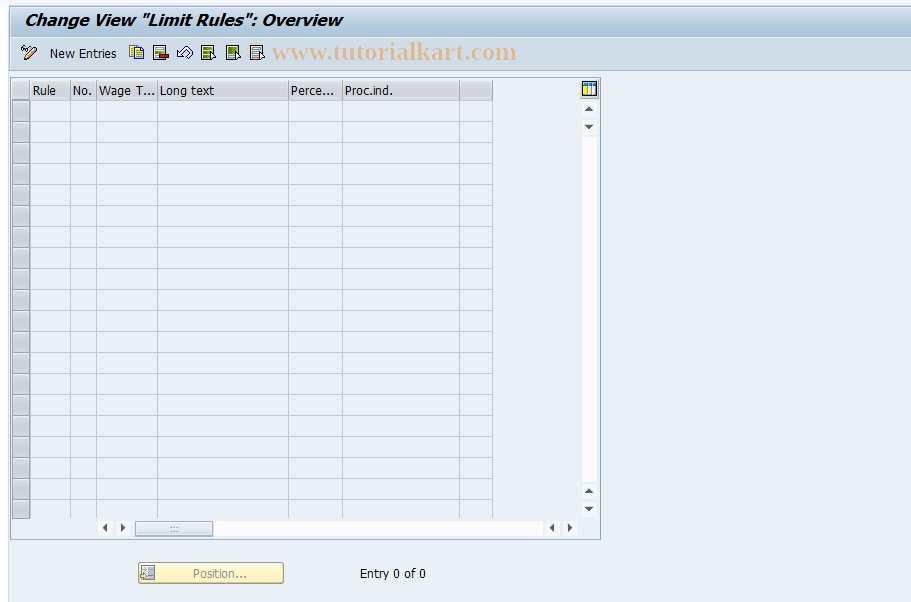911x602 pixels.
Task: Select the Rule column header
Action: [50, 91]
